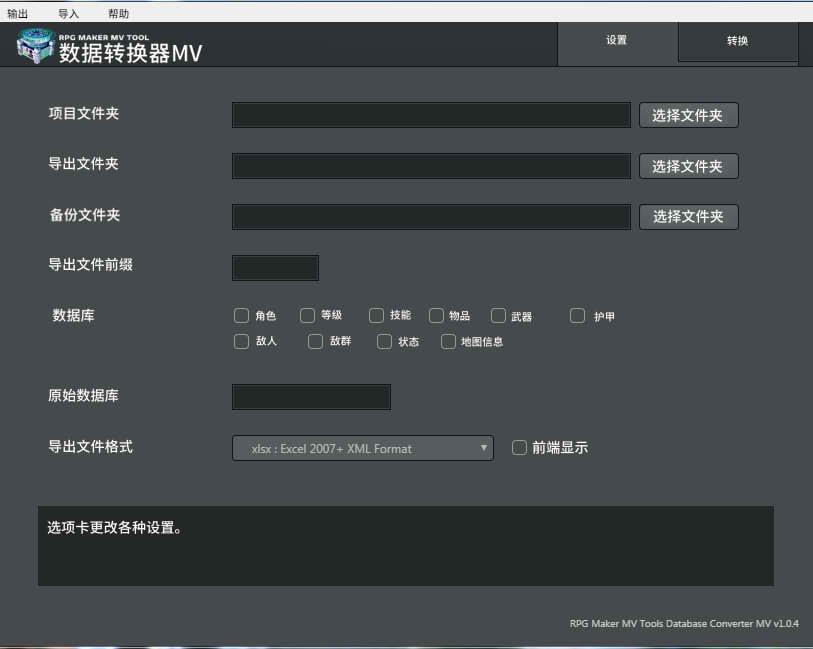This screenshot has height=649, width=813.
Task: Click the 原始数据库 label
Action: point(83,396)
